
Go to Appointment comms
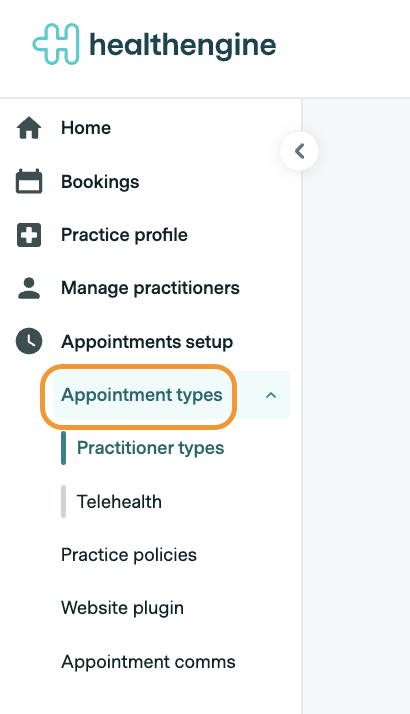(149, 662)
